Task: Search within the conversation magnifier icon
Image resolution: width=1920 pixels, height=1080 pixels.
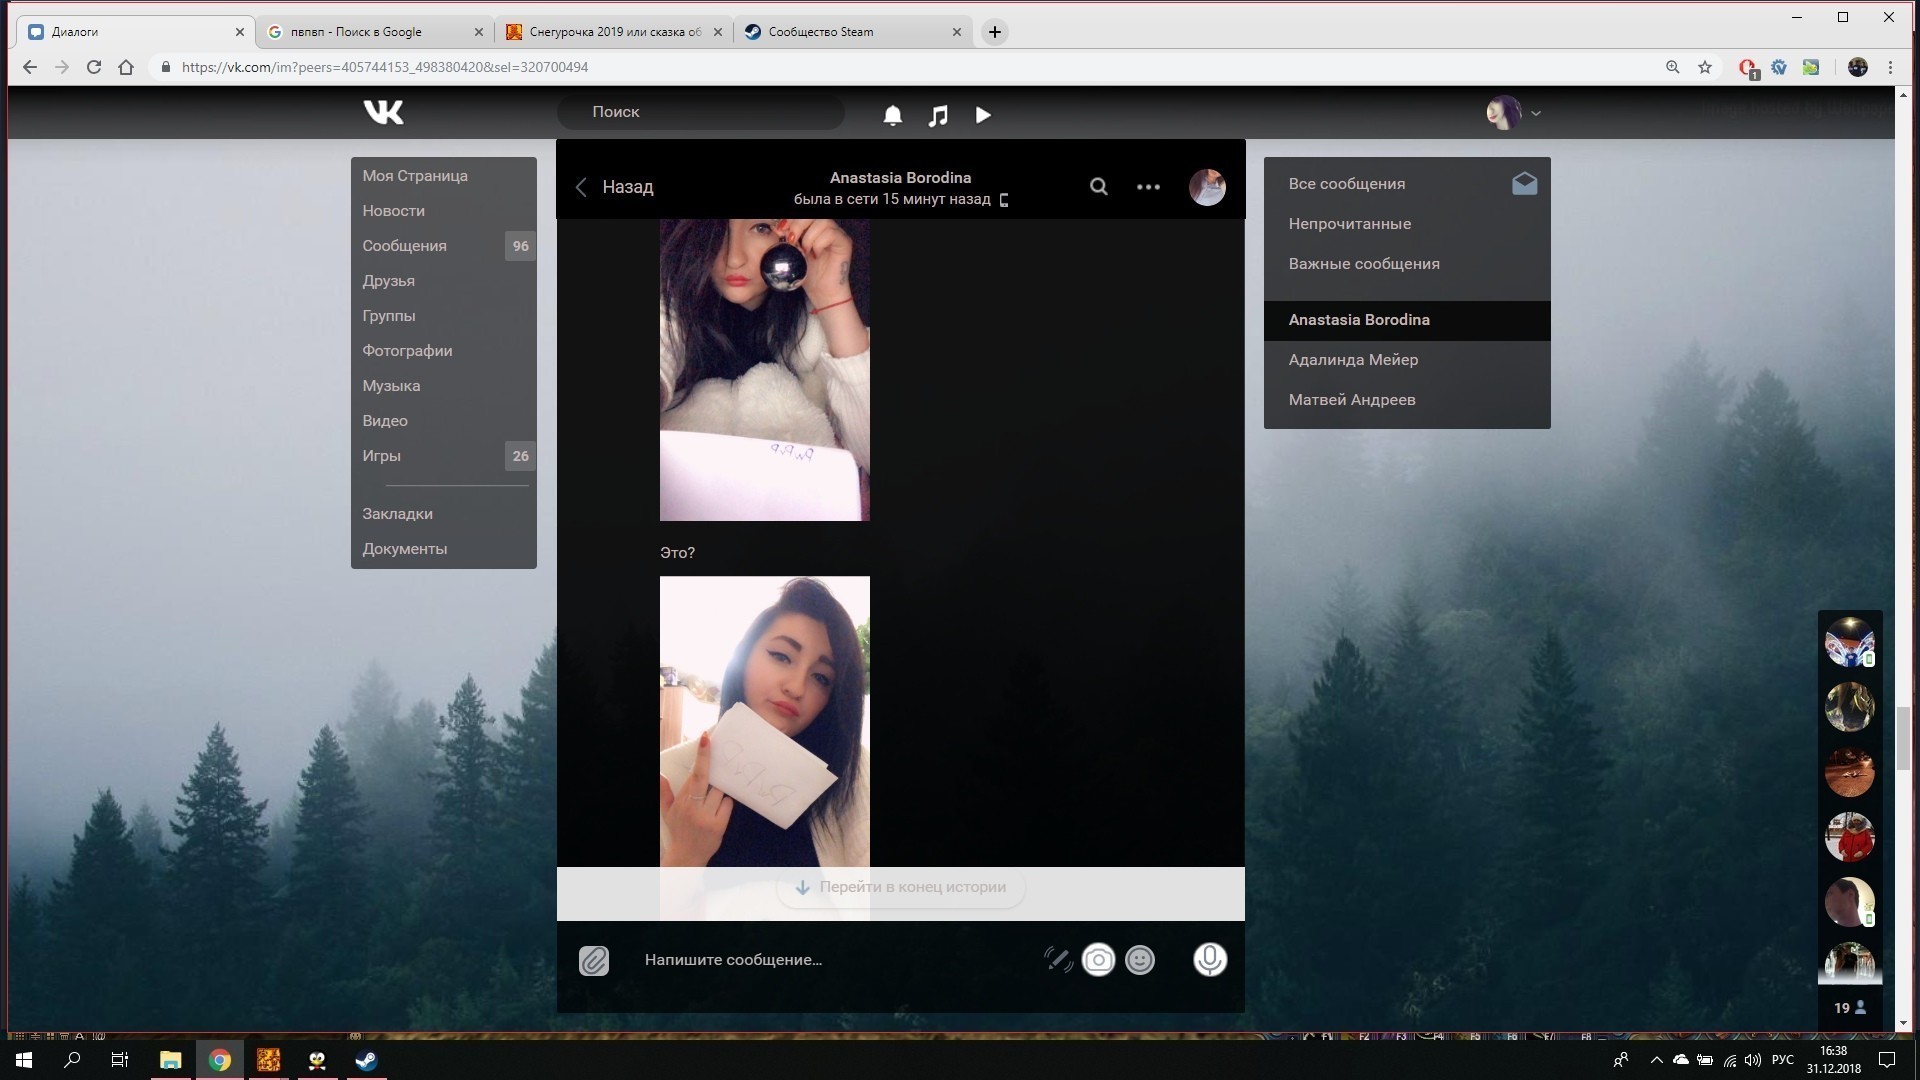Action: (x=1098, y=187)
